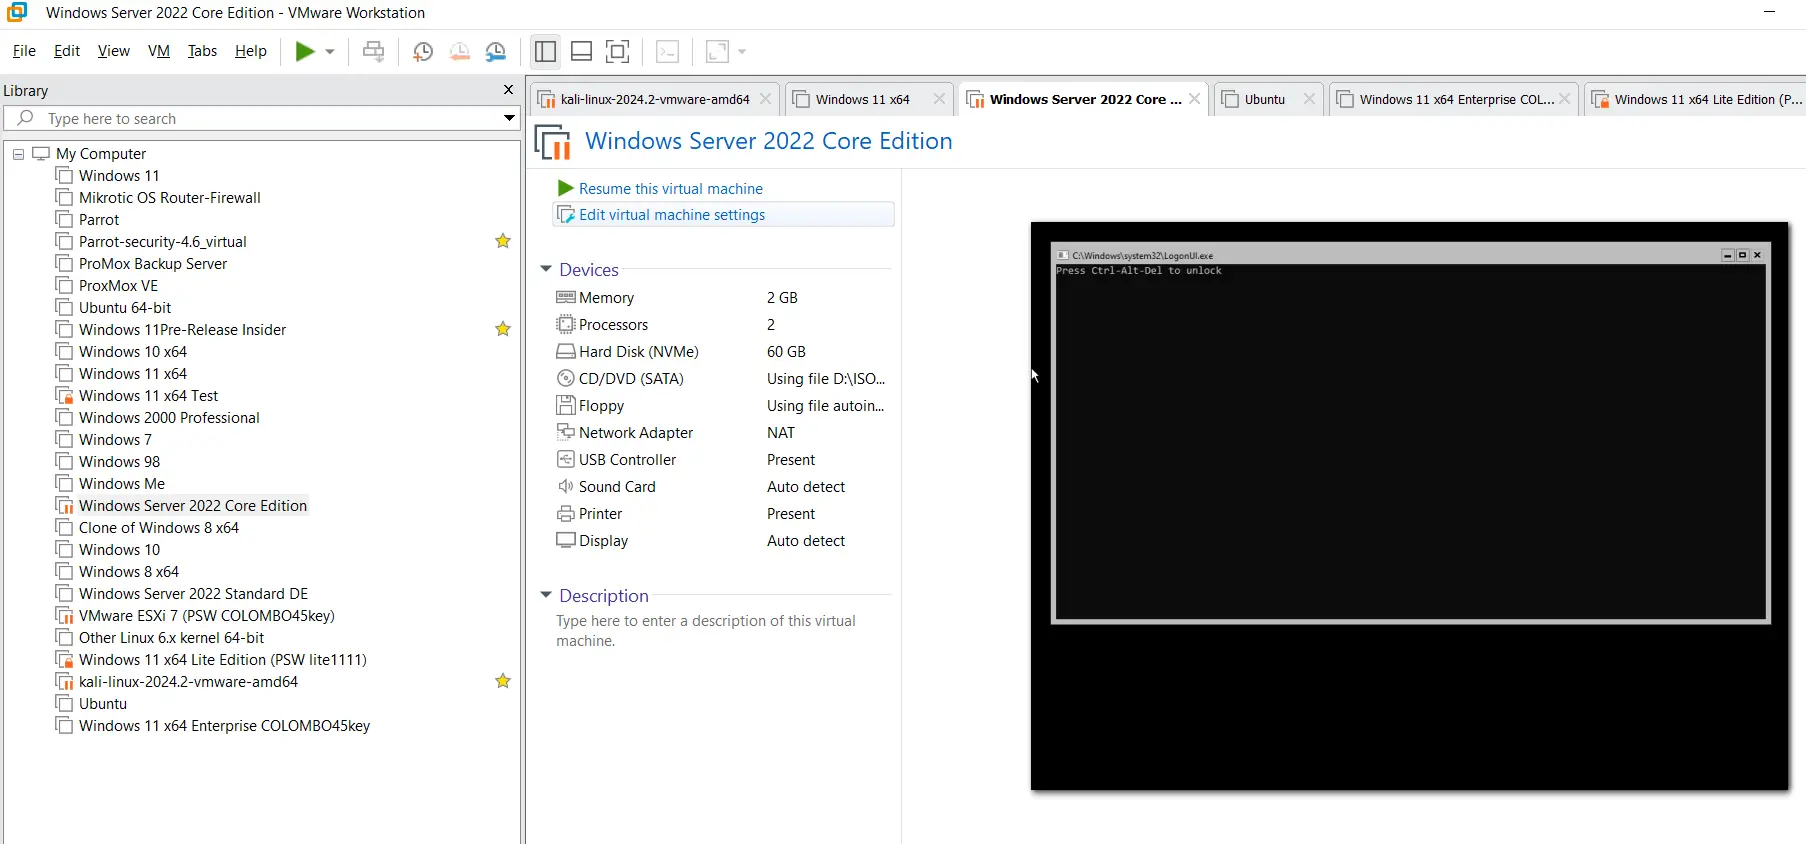Click the Network Adapter device icon
Viewport: 1806px width, 844px height.
(566, 432)
